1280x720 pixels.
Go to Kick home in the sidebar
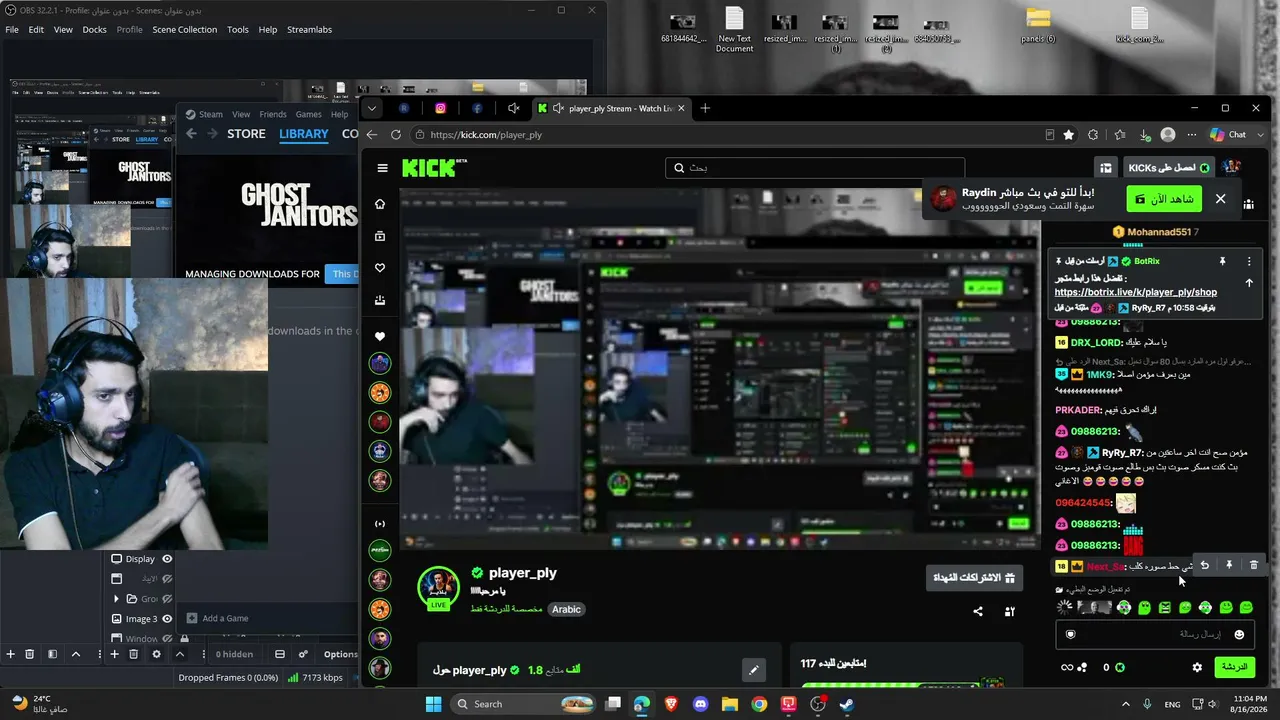coord(380,204)
